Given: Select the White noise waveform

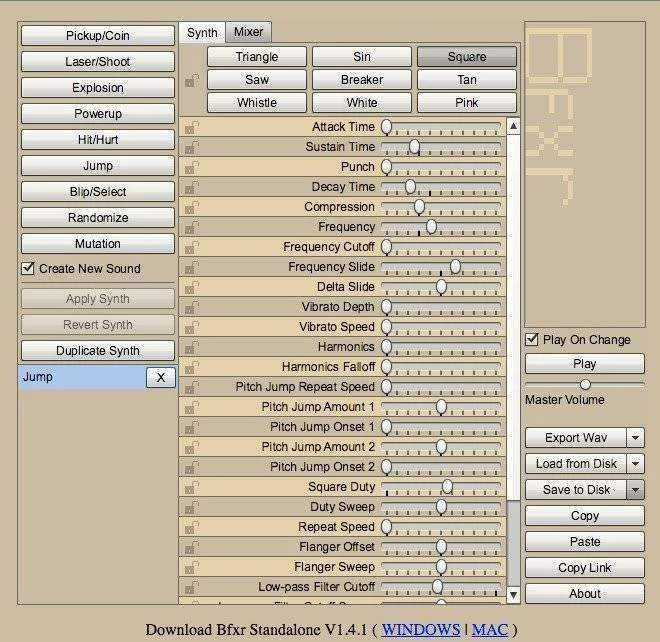Looking at the screenshot, I should click(362, 103).
